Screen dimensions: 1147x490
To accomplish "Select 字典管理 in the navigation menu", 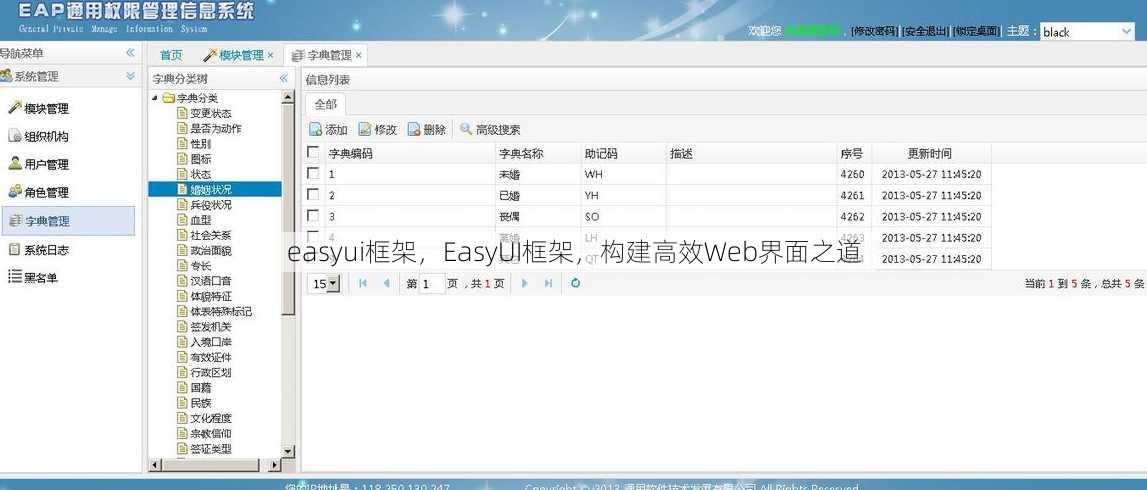I will (68, 221).
